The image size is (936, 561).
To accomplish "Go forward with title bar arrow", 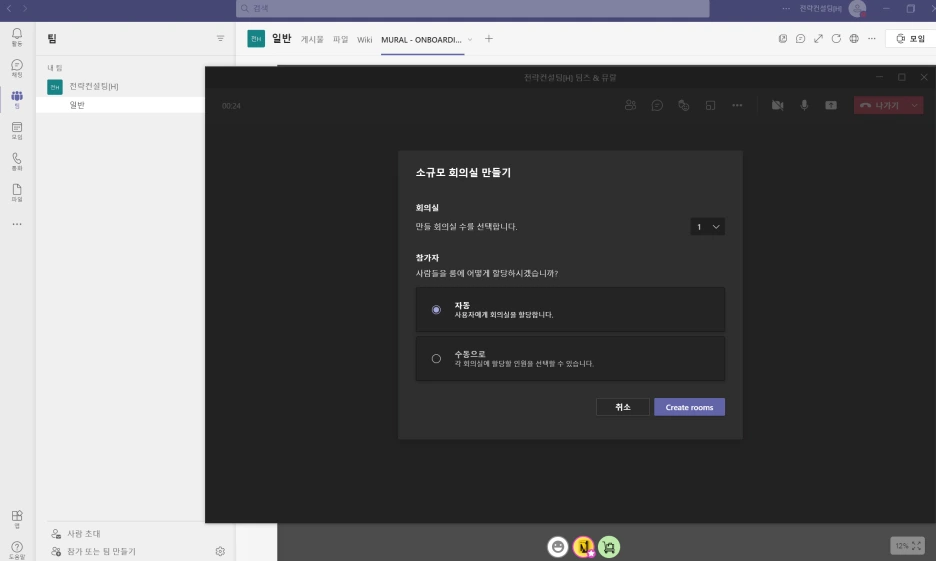I will pyautogui.click(x=24, y=8).
